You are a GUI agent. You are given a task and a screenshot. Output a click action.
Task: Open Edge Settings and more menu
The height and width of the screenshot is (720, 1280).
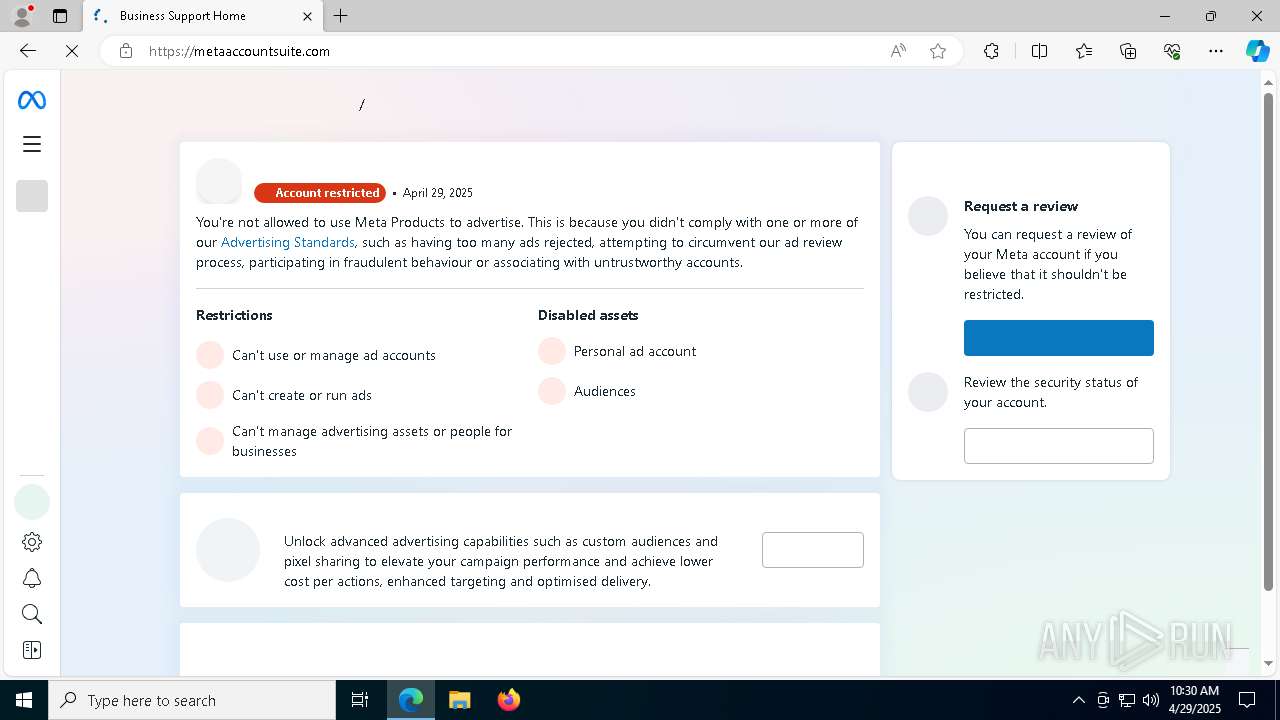tap(1216, 51)
